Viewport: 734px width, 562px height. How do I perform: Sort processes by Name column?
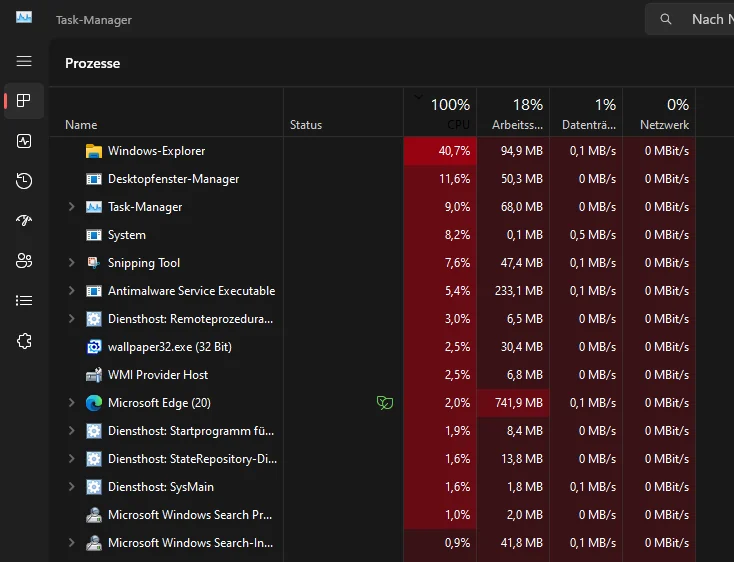click(x=166, y=112)
